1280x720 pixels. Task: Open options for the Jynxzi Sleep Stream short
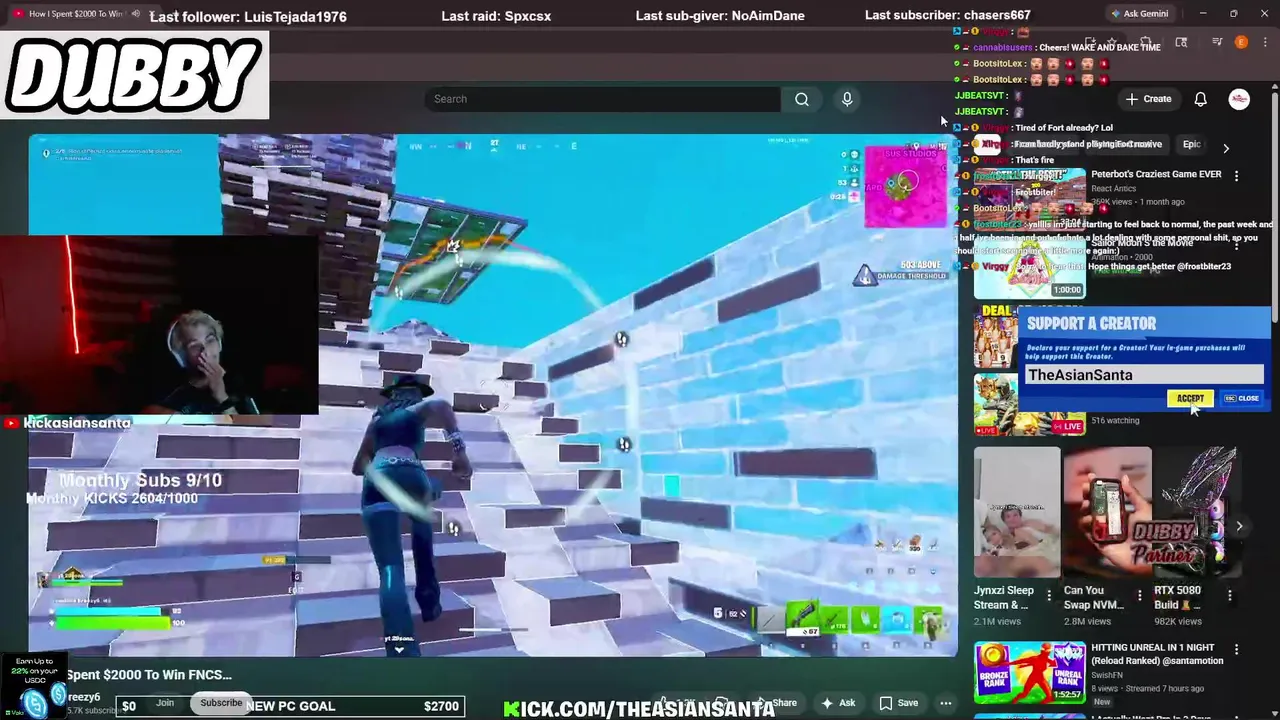click(1048, 596)
